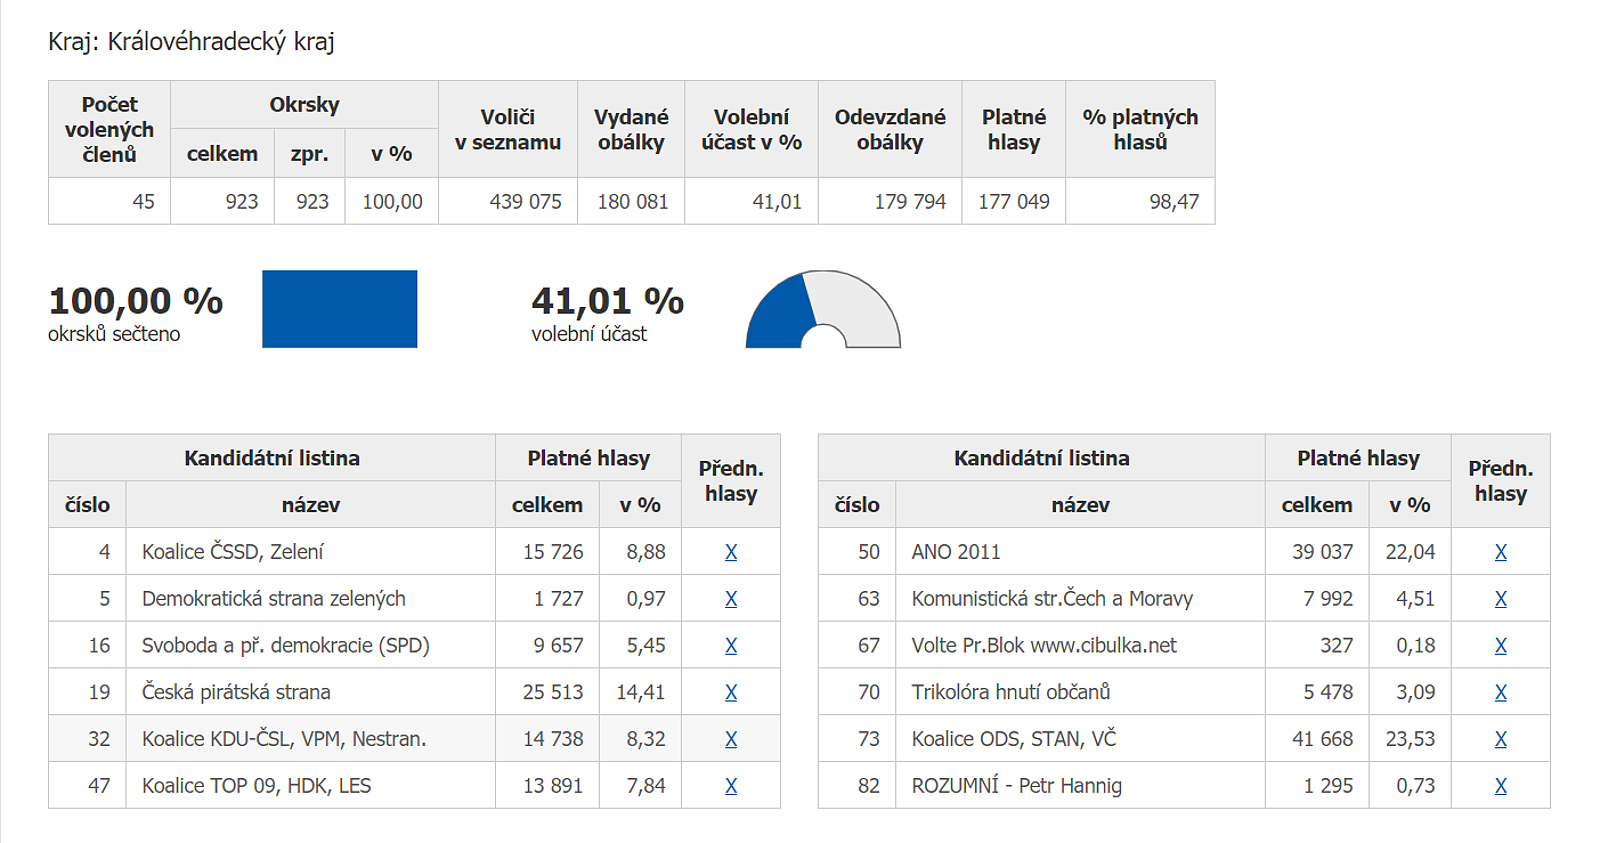Click vote count '25 513'
The width and height of the screenshot is (1600, 843).
(x=553, y=692)
